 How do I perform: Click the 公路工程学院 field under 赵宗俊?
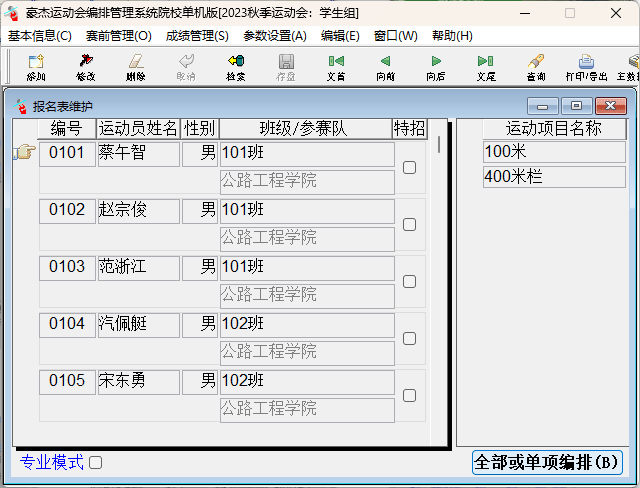point(307,239)
